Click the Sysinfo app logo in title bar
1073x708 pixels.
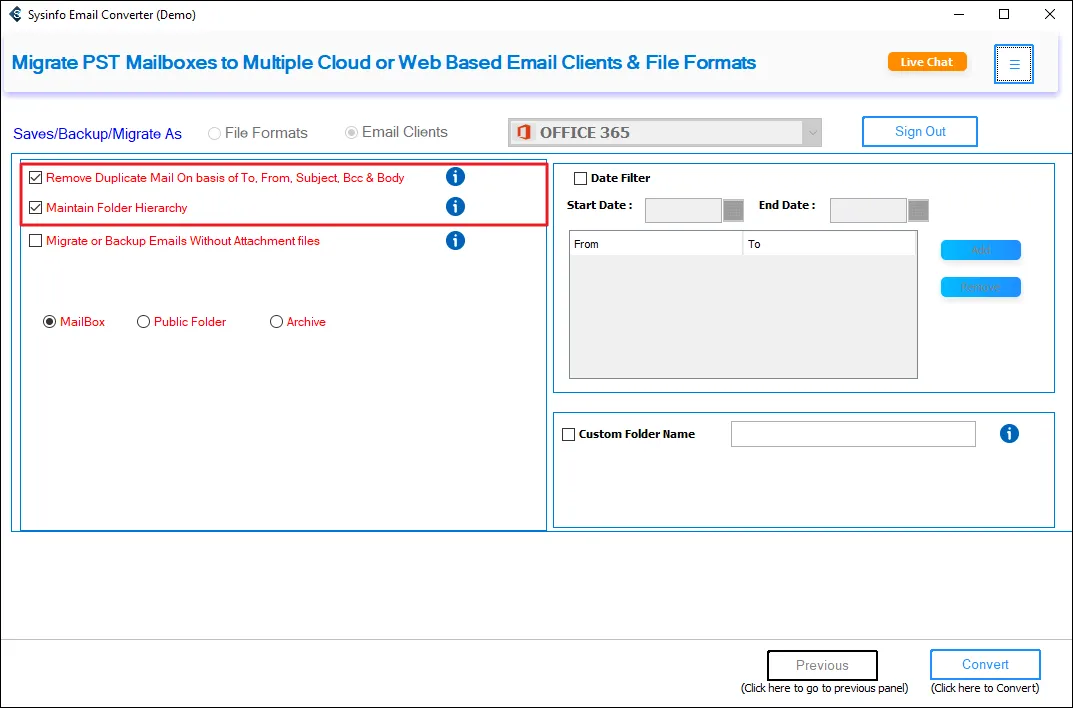click(x=15, y=14)
